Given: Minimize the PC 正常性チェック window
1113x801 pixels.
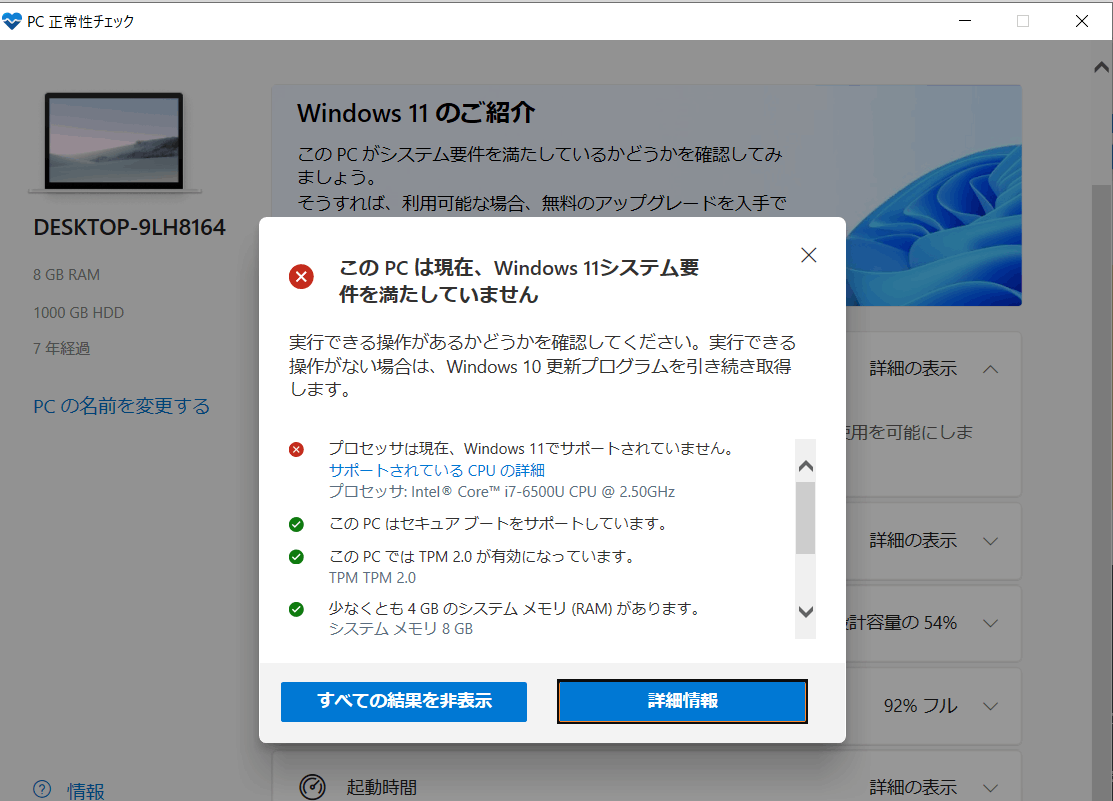Looking at the screenshot, I should (965, 21).
